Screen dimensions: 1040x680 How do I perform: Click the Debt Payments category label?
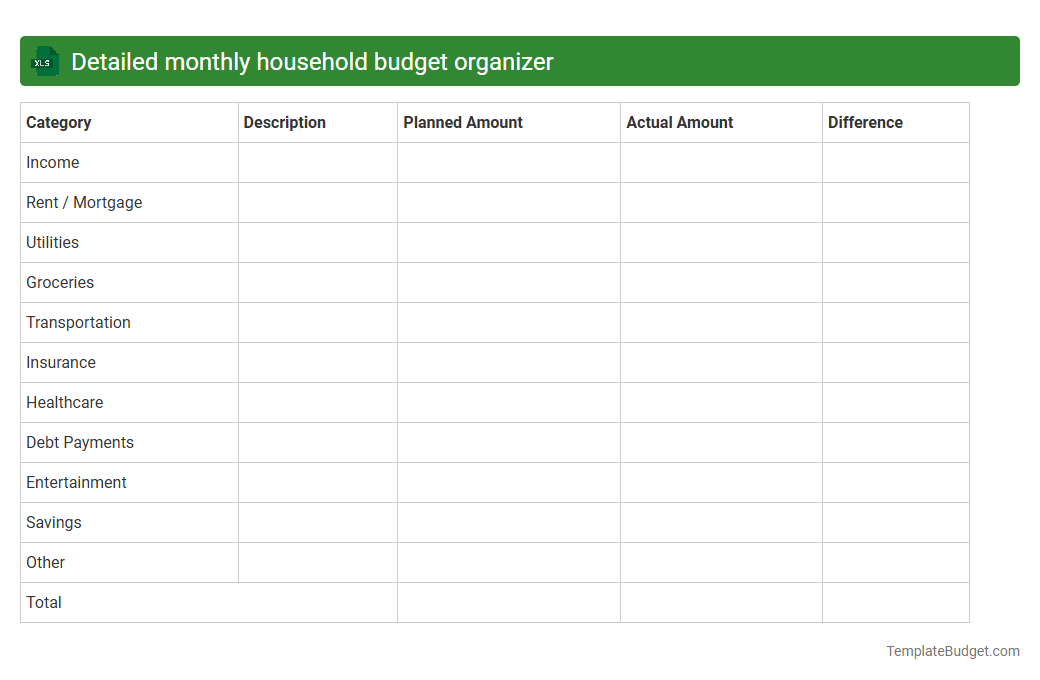point(80,442)
